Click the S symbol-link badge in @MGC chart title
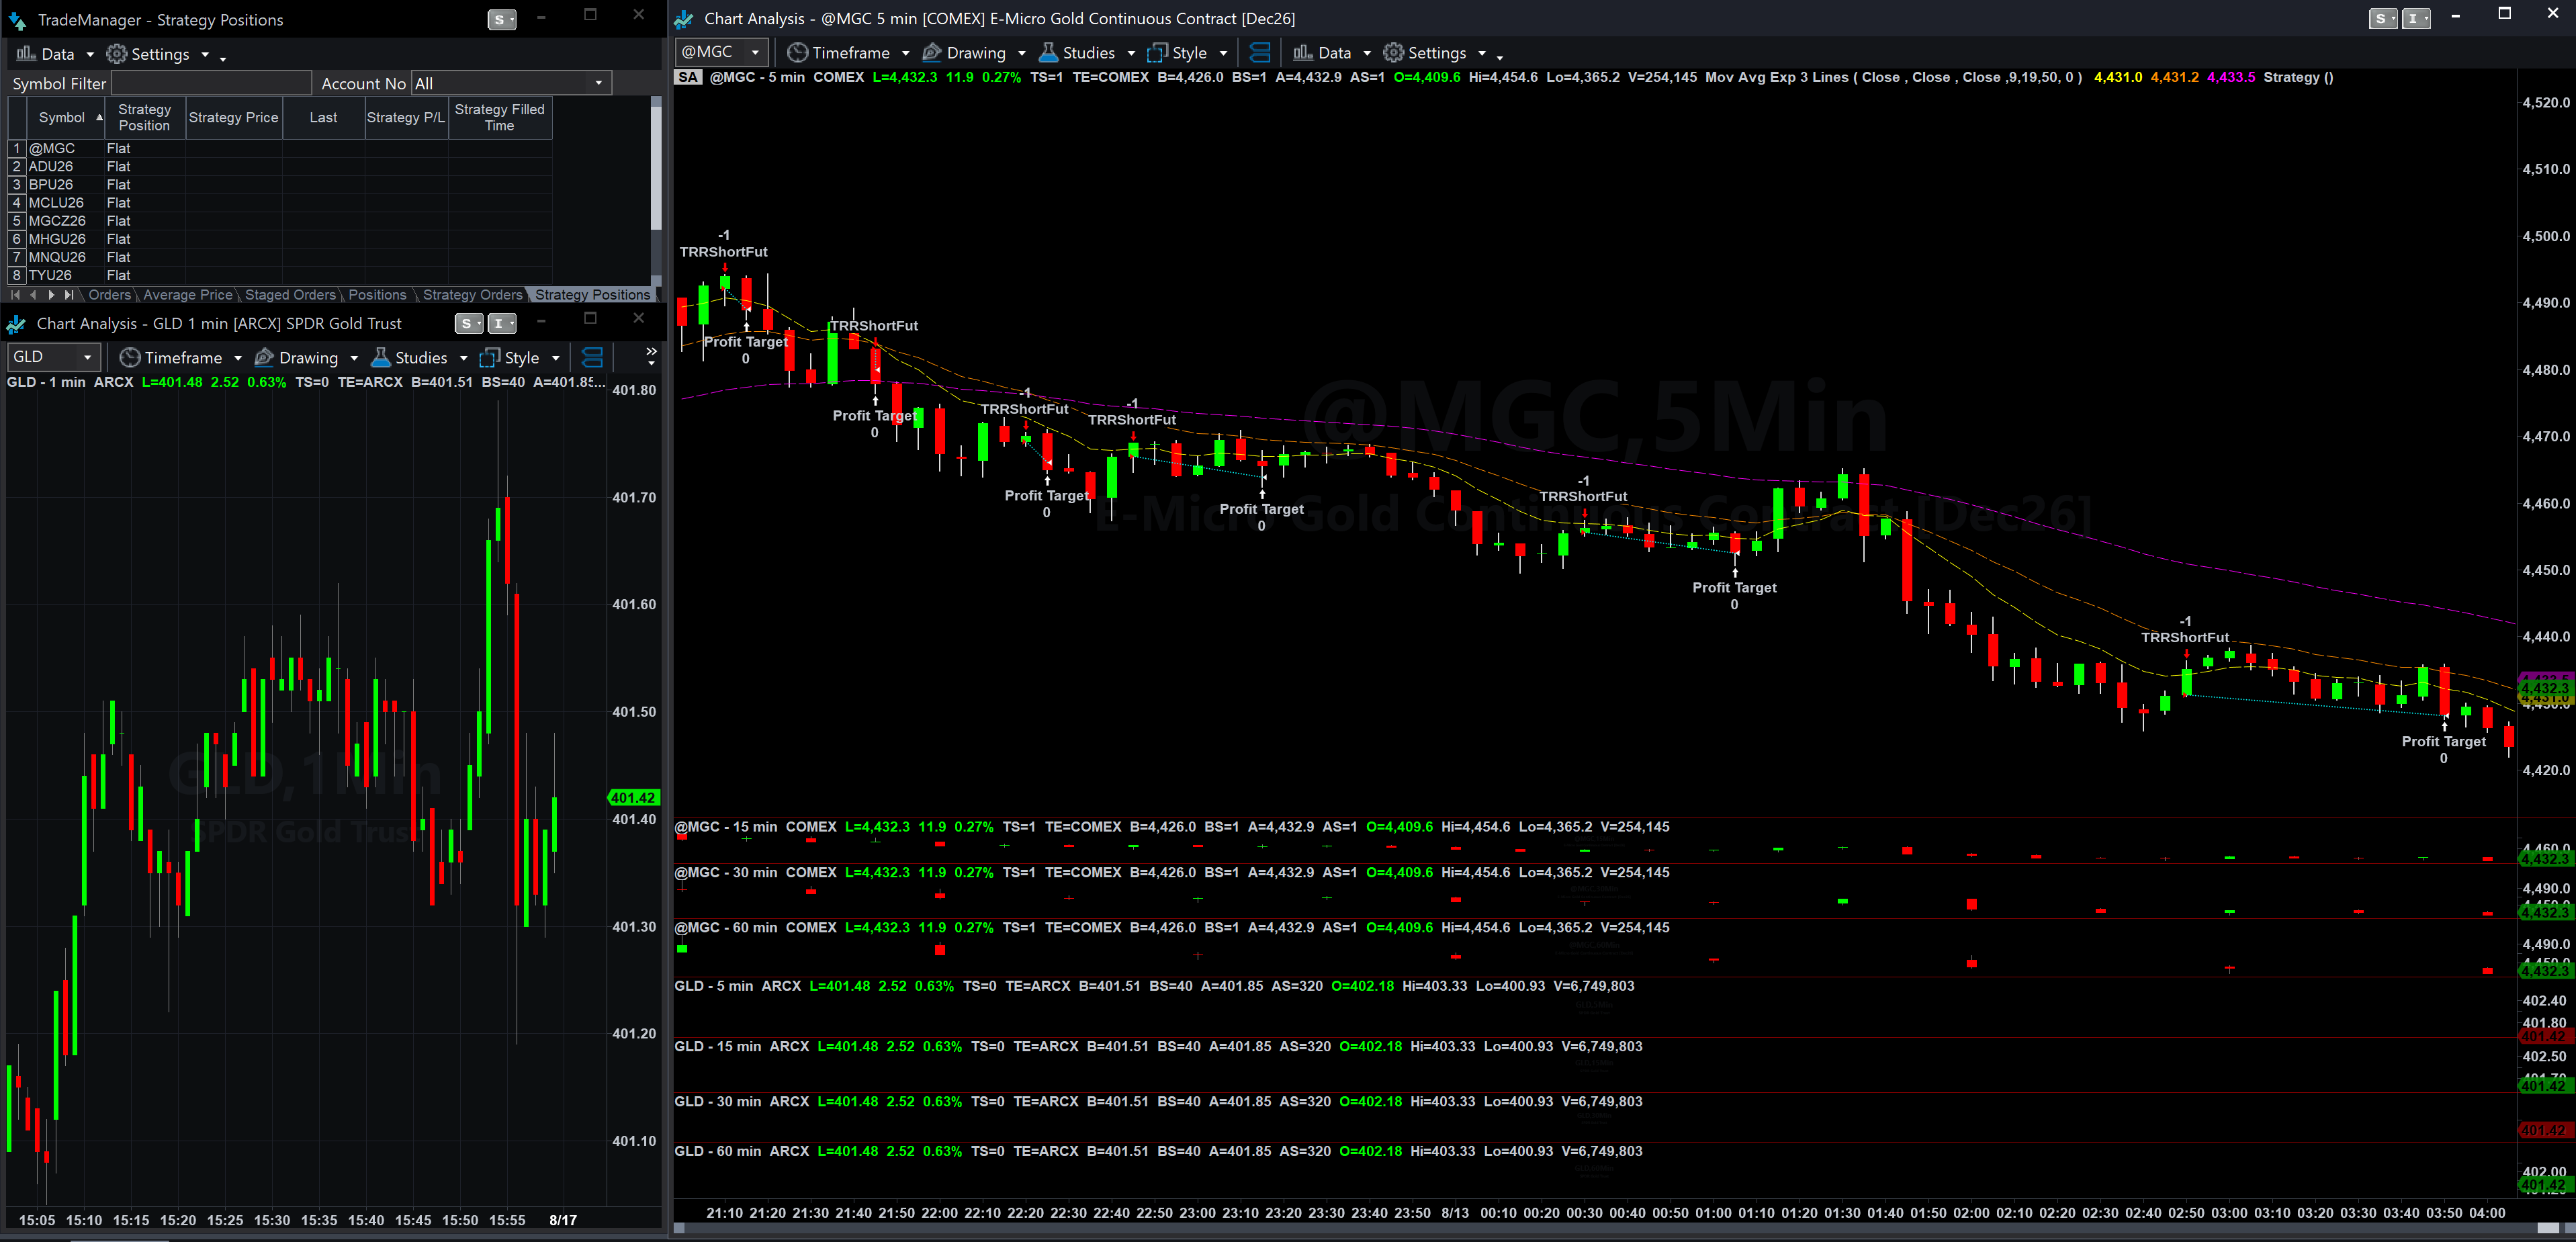This screenshot has width=2576, height=1242. pyautogui.click(x=2384, y=18)
